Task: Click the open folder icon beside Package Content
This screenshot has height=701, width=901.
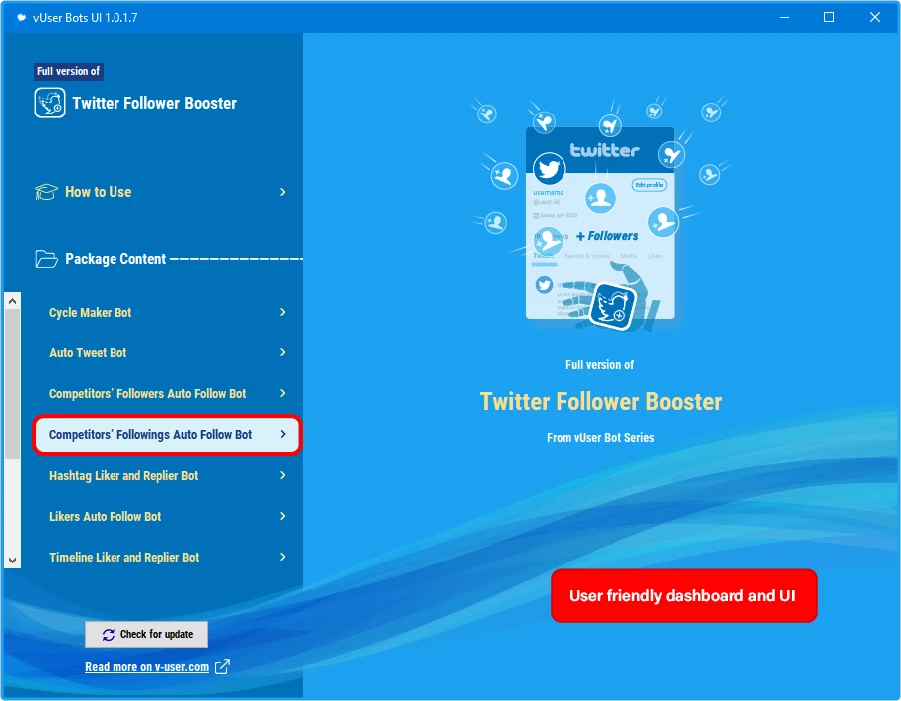Action: tap(46, 259)
